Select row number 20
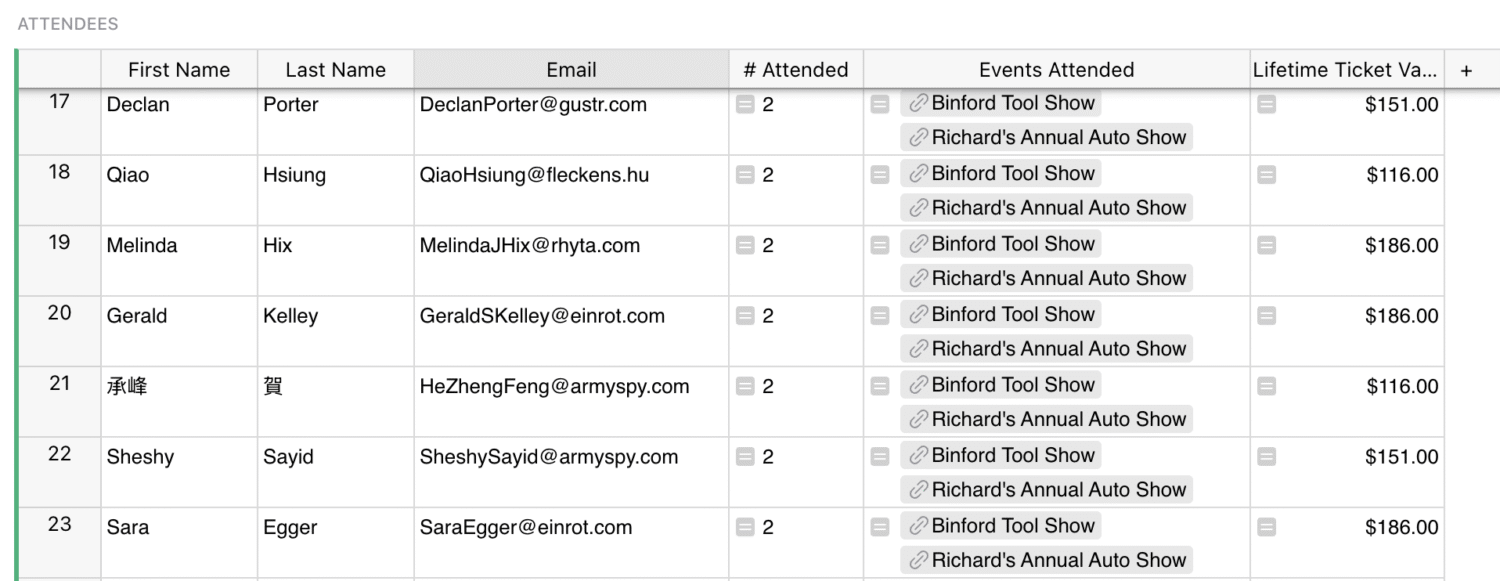Viewport: 1500px width, 581px height. click(59, 313)
